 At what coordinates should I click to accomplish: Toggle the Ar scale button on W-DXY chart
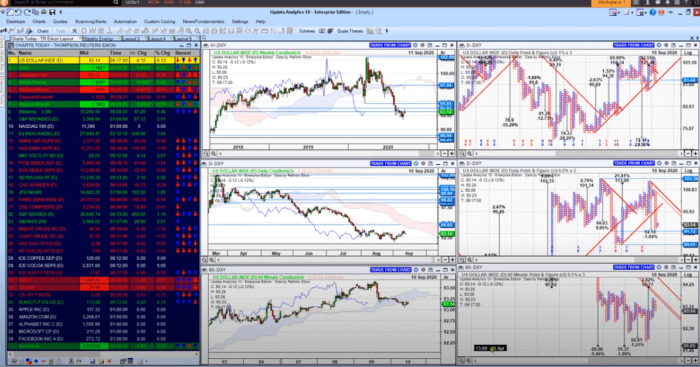[444, 53]
